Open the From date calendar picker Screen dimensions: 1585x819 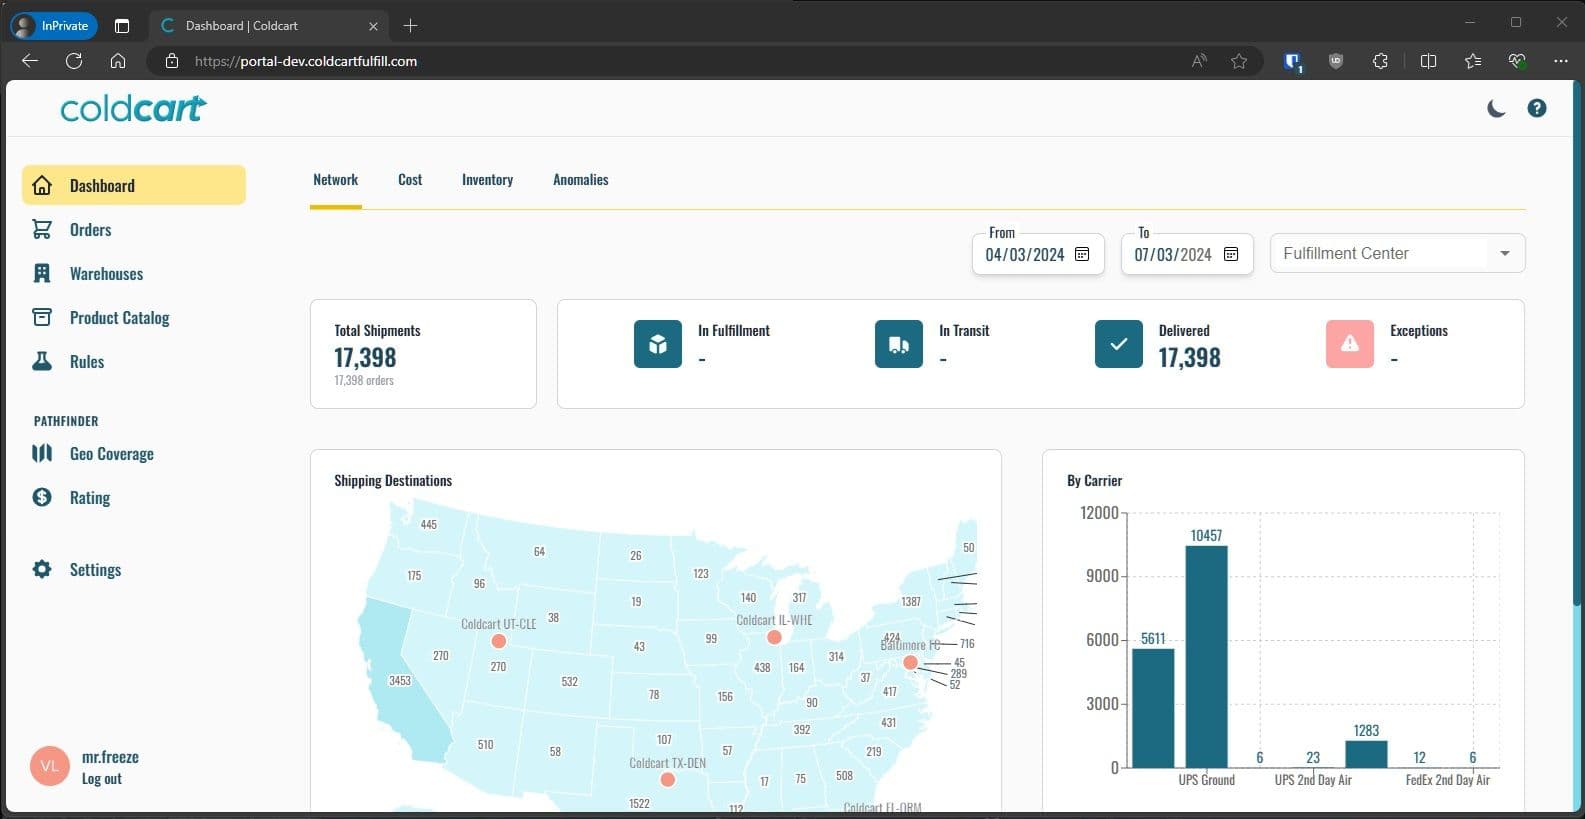coord(1082,254)
